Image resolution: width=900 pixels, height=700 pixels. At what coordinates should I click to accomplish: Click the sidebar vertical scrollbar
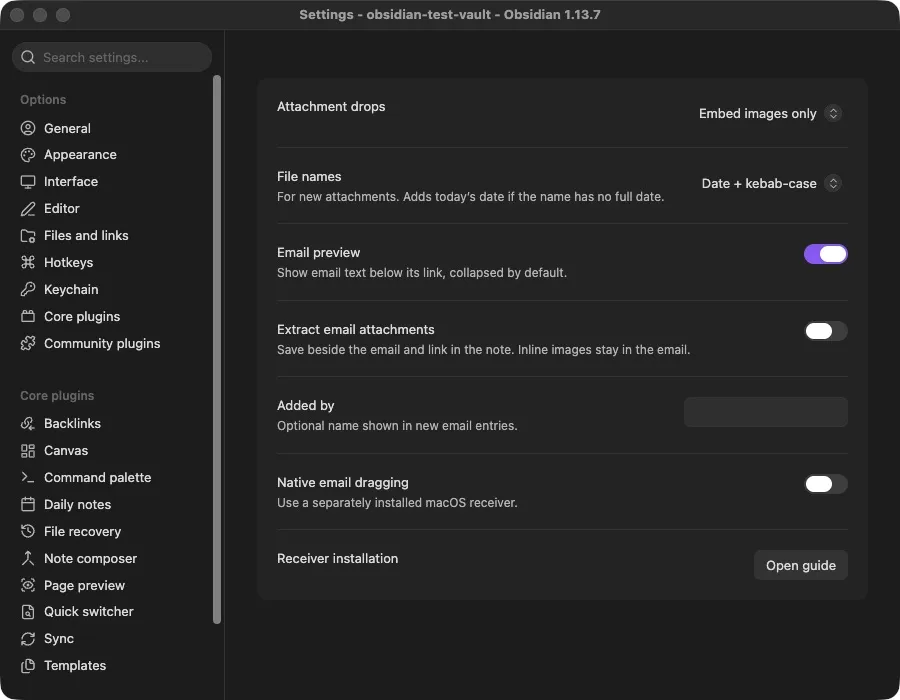[x=217, y=349]
